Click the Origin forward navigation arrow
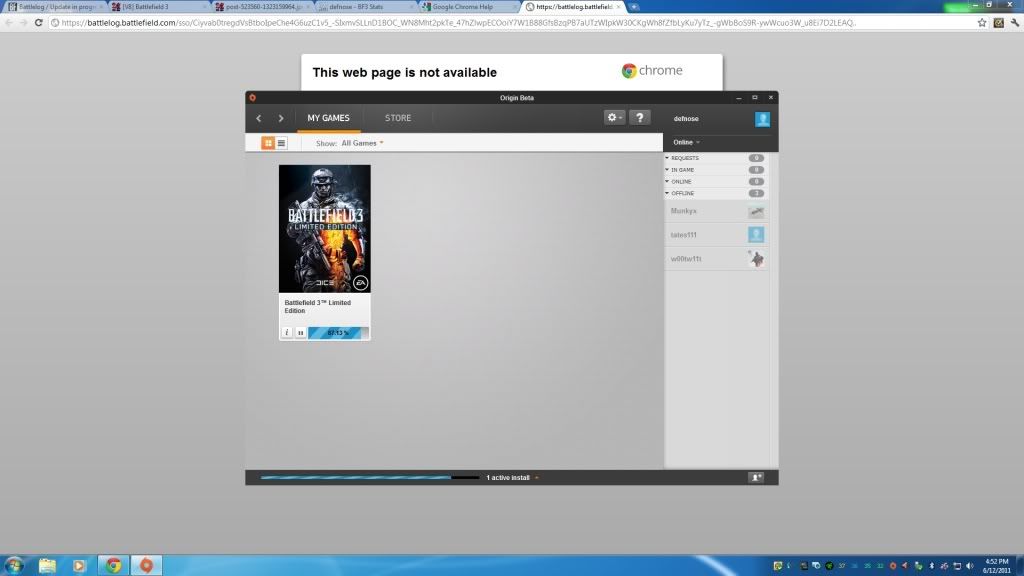The height and width of the screenshot is (576, 1024). (281, 118)
